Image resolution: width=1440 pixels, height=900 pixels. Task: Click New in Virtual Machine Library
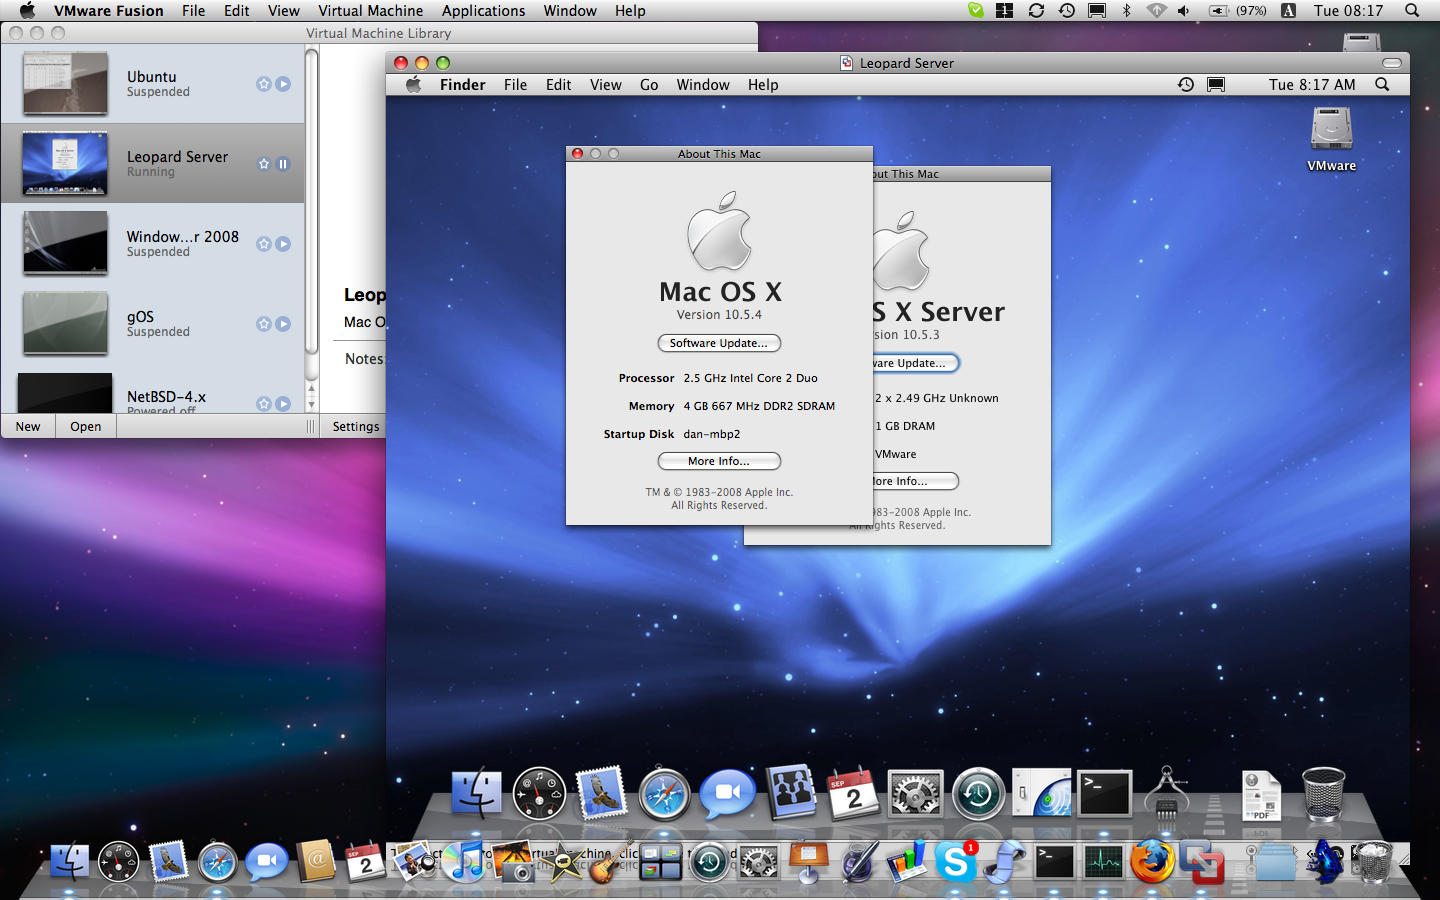(28, 426)
